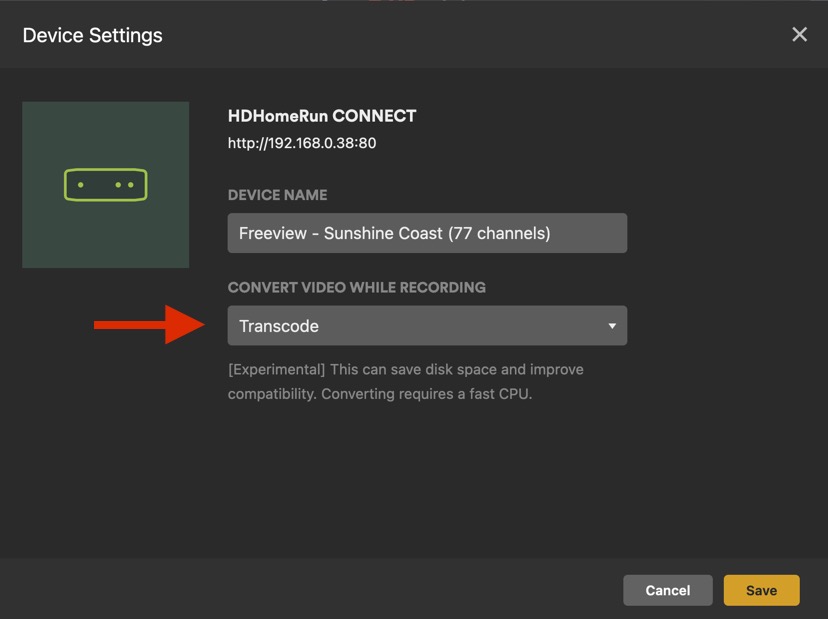The width and height of the screenshot is (828, 619).
Task: Click the green HDHomeRun tuner icon
Action: [x=106, y=185]
